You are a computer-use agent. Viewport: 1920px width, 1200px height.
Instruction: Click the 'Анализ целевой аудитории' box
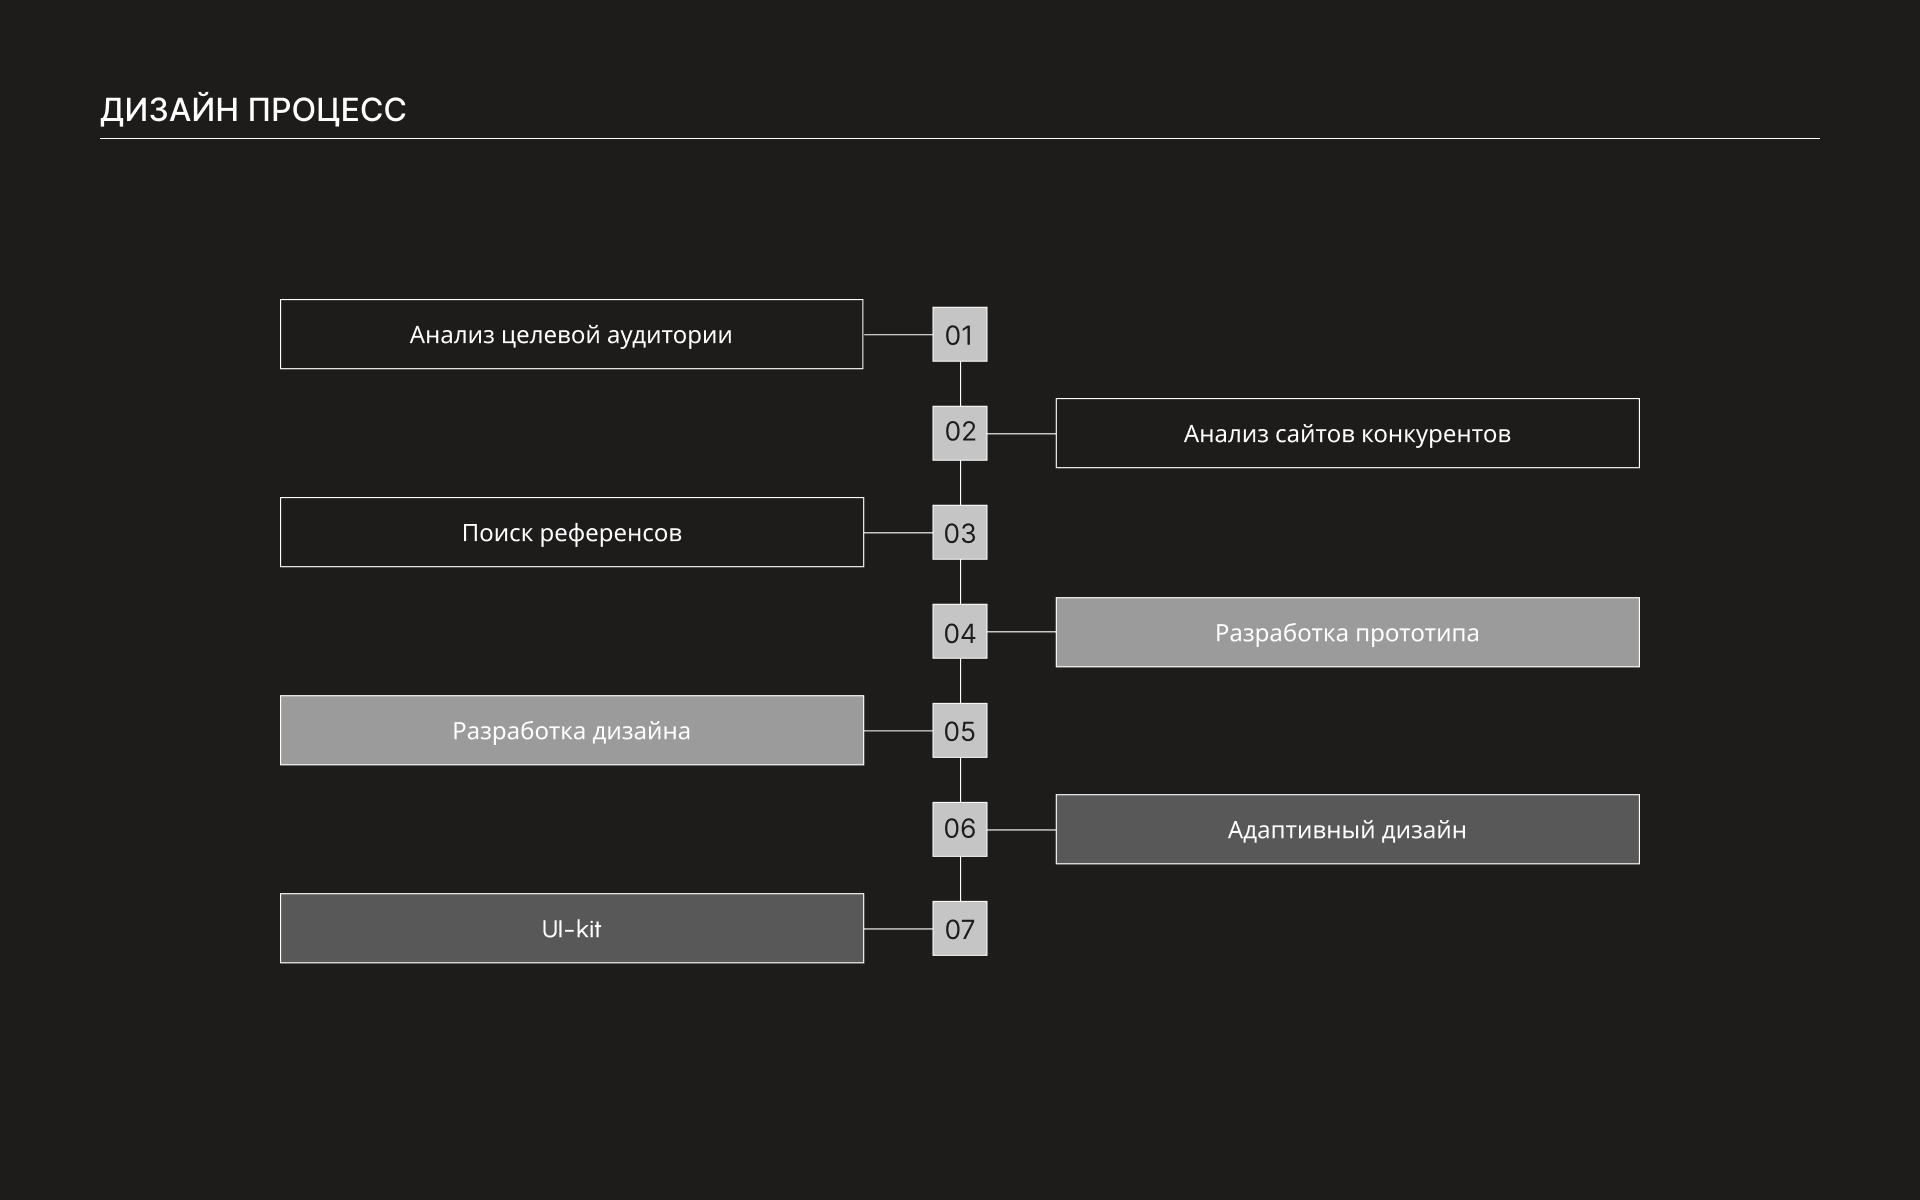571,334
